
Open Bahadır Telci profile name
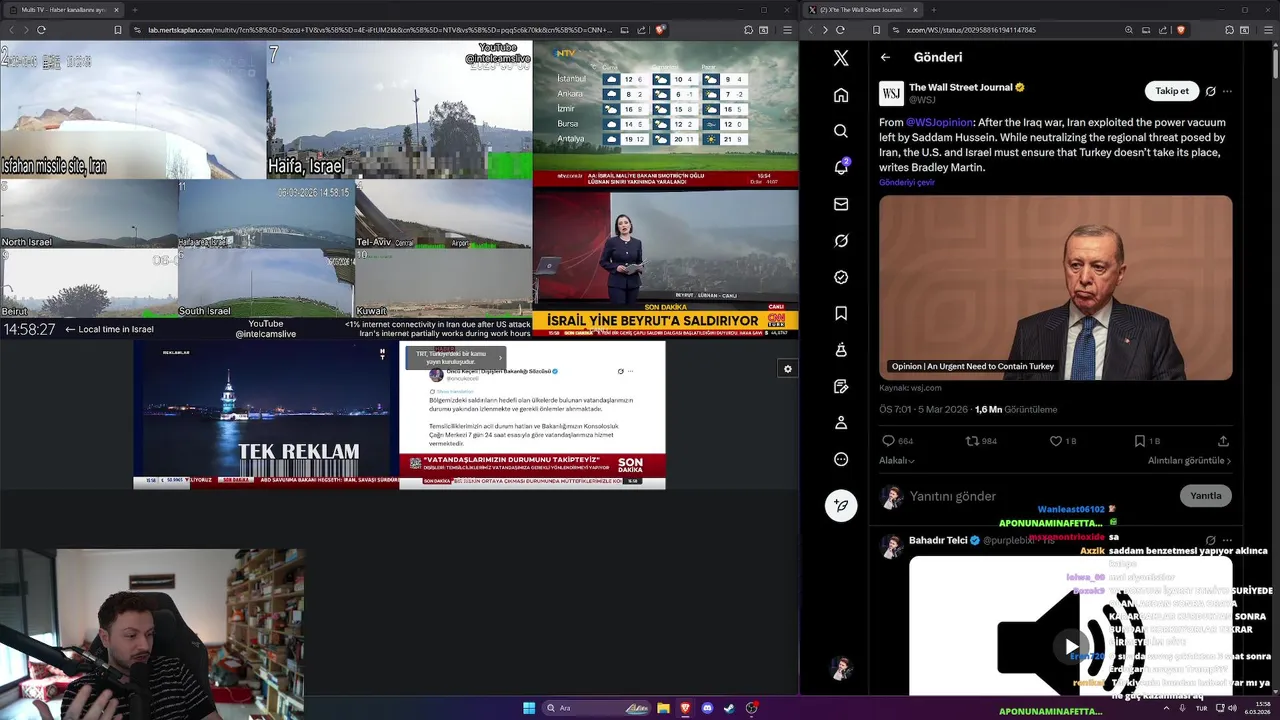pos(938,541)
